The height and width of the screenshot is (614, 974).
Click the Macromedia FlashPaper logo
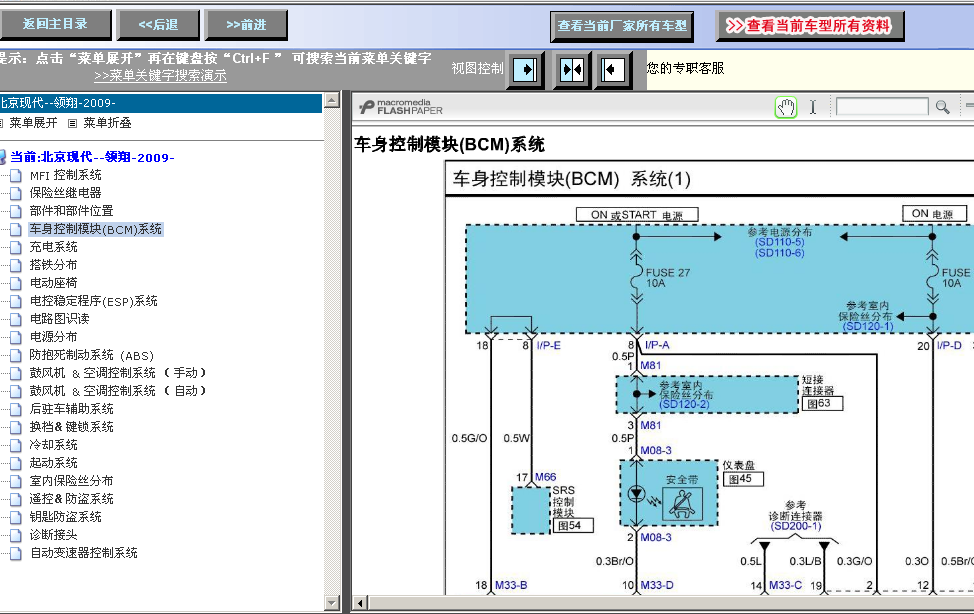401,107
